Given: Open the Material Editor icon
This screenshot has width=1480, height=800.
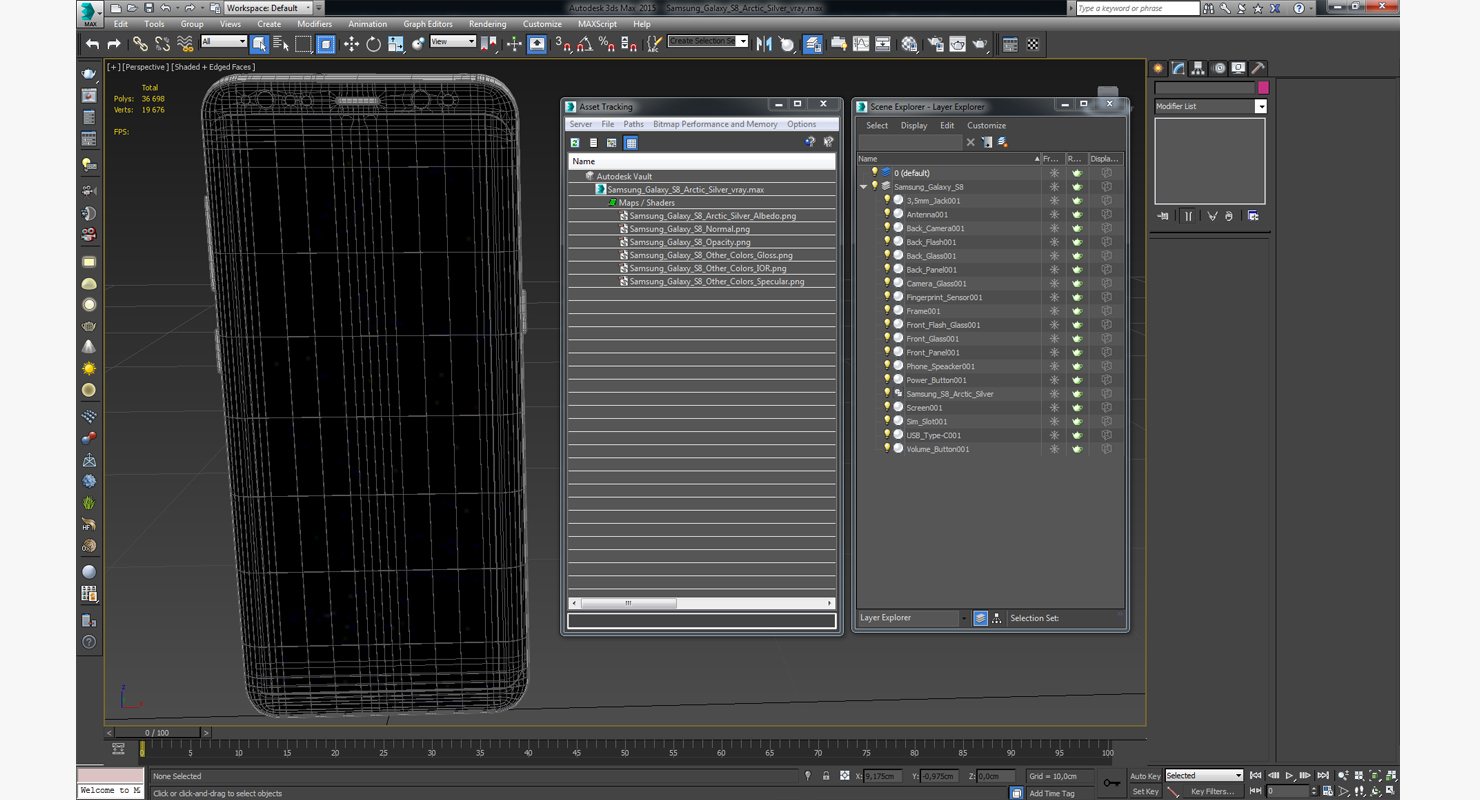Looking at the screenshot, I should click(909, 44).
